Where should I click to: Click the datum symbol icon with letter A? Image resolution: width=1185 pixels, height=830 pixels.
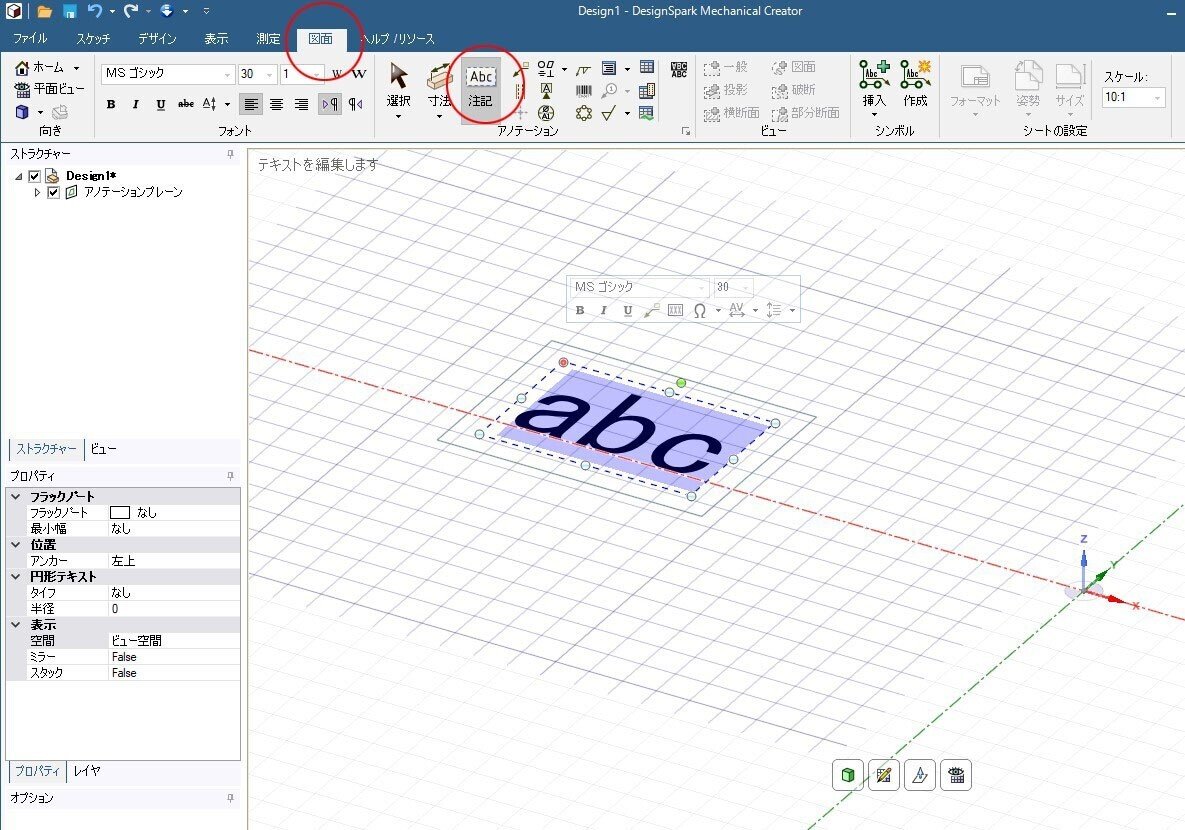(546, 91)
